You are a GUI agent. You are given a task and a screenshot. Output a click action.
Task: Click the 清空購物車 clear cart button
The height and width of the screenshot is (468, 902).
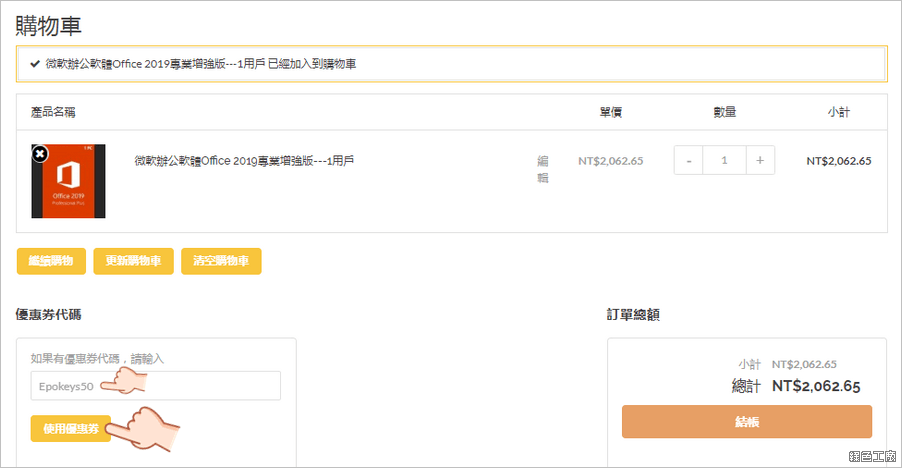[x=221, y=261]
